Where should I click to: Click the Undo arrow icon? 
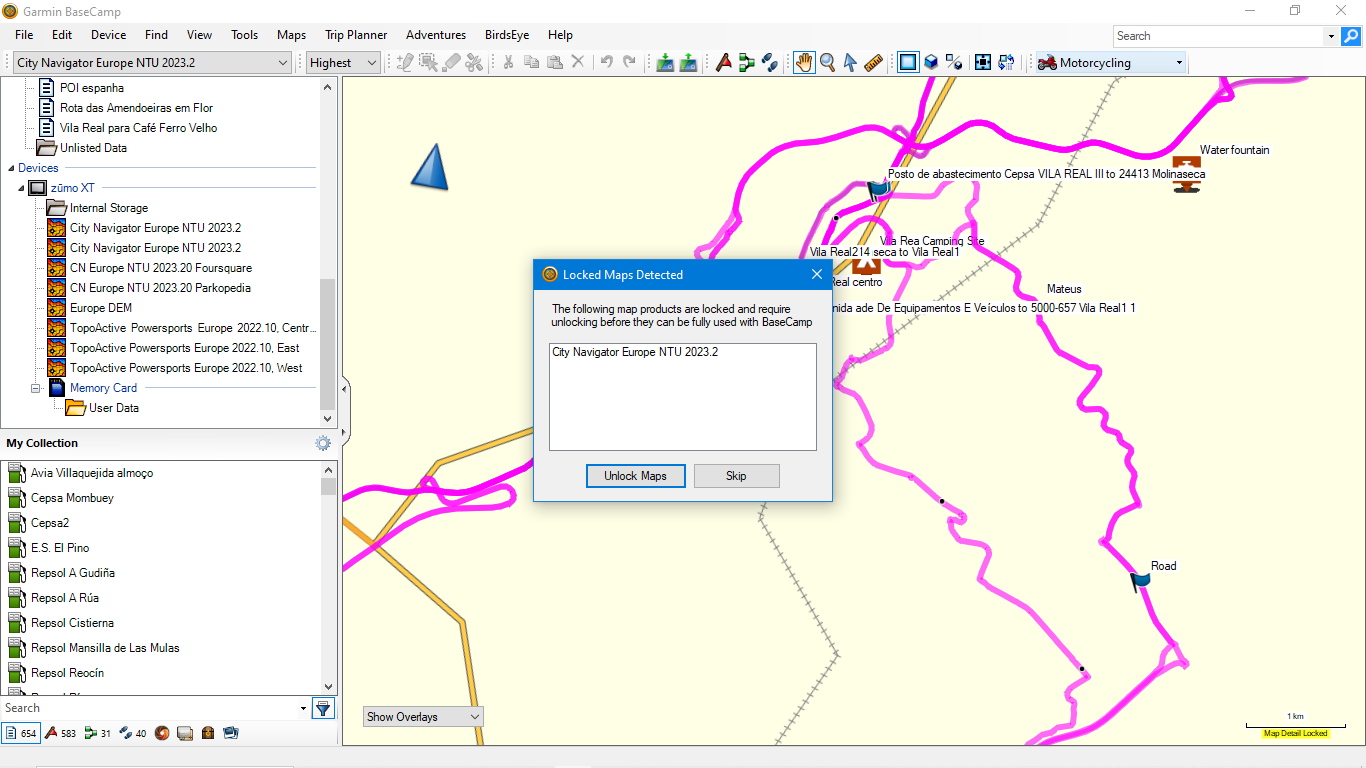pyautogui.click(x=606, y=62)
